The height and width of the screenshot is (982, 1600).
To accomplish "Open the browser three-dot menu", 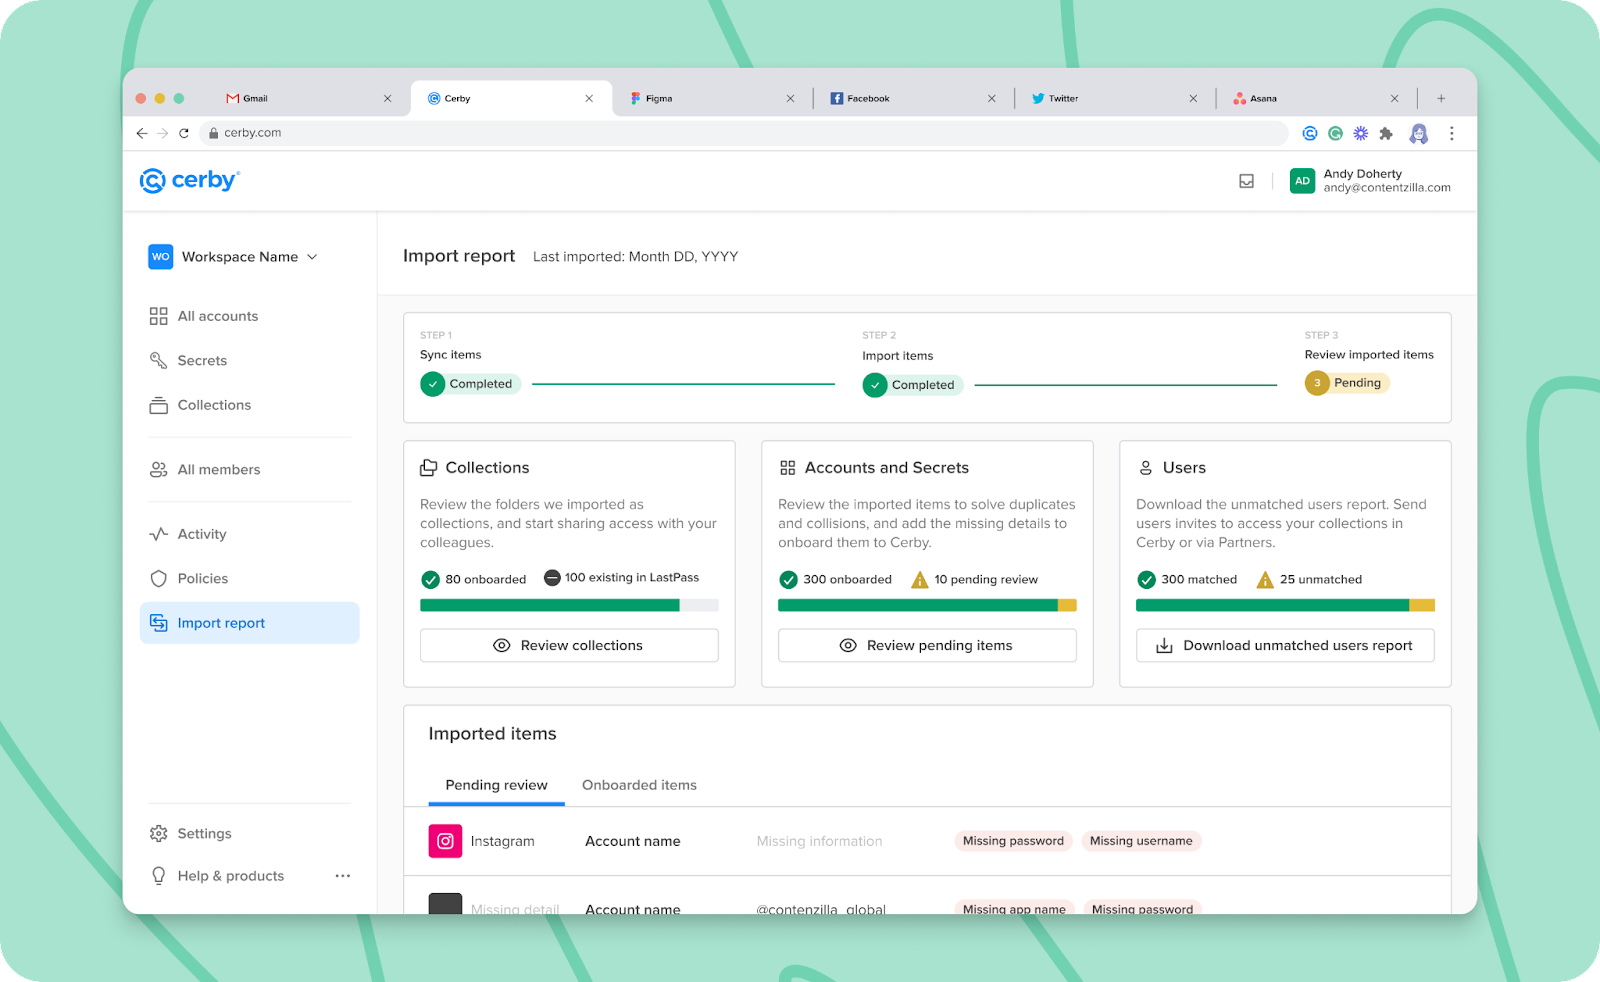I will pos(1452,132).
